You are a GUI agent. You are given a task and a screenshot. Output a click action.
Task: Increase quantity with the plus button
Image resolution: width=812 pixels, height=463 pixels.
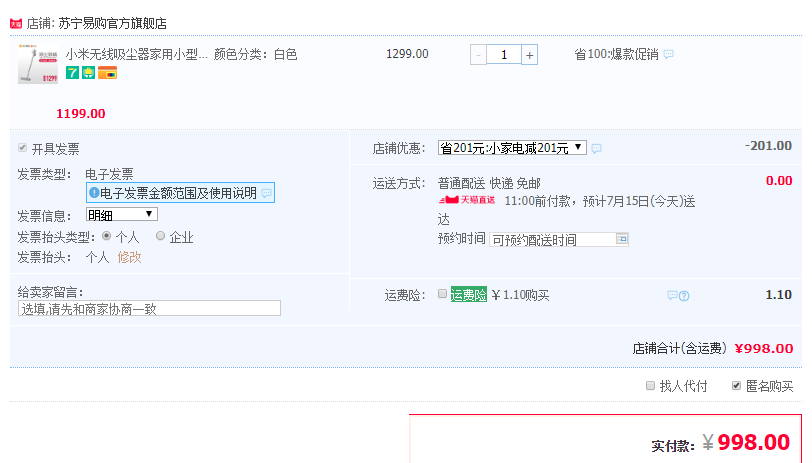coord(529,55)
